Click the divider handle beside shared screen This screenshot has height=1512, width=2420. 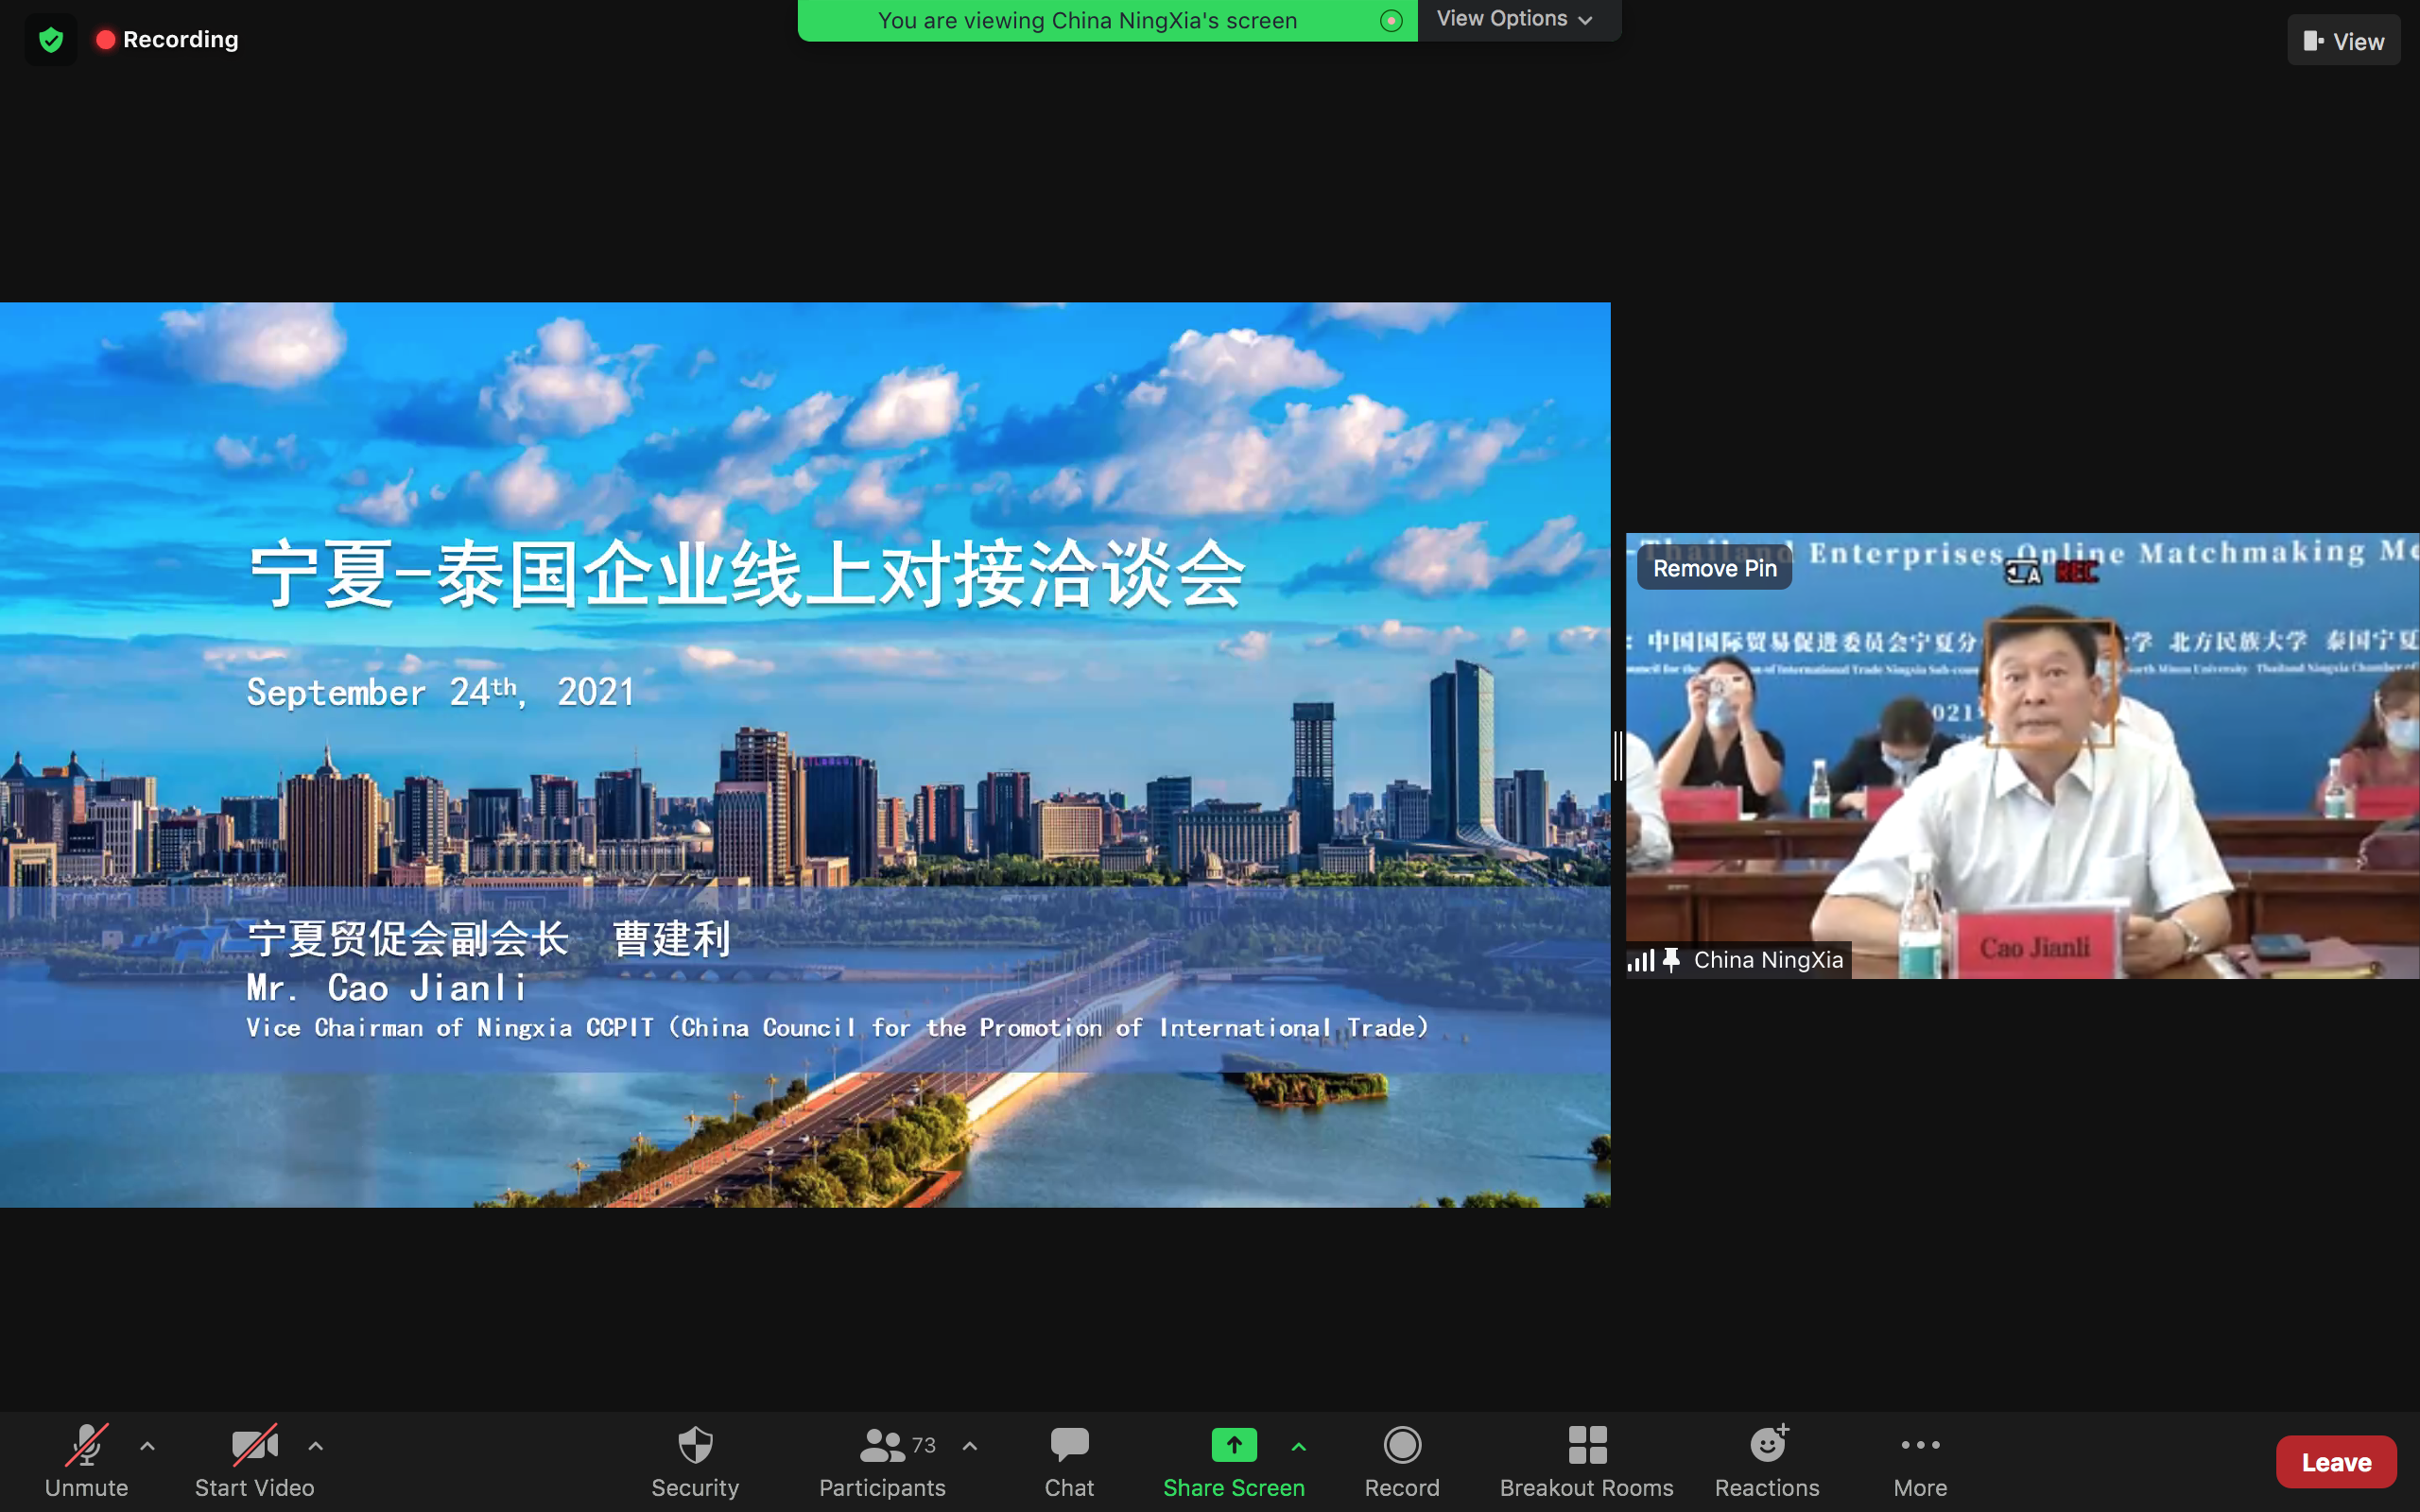point(1617,756)
